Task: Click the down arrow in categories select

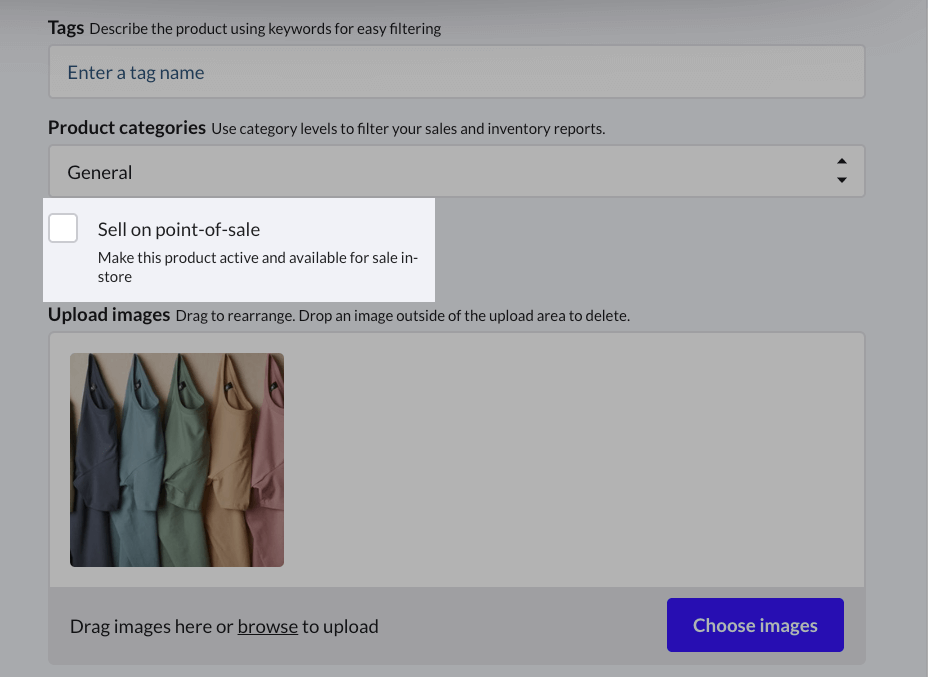Action: pyautogui.click(x=841, y=180)
